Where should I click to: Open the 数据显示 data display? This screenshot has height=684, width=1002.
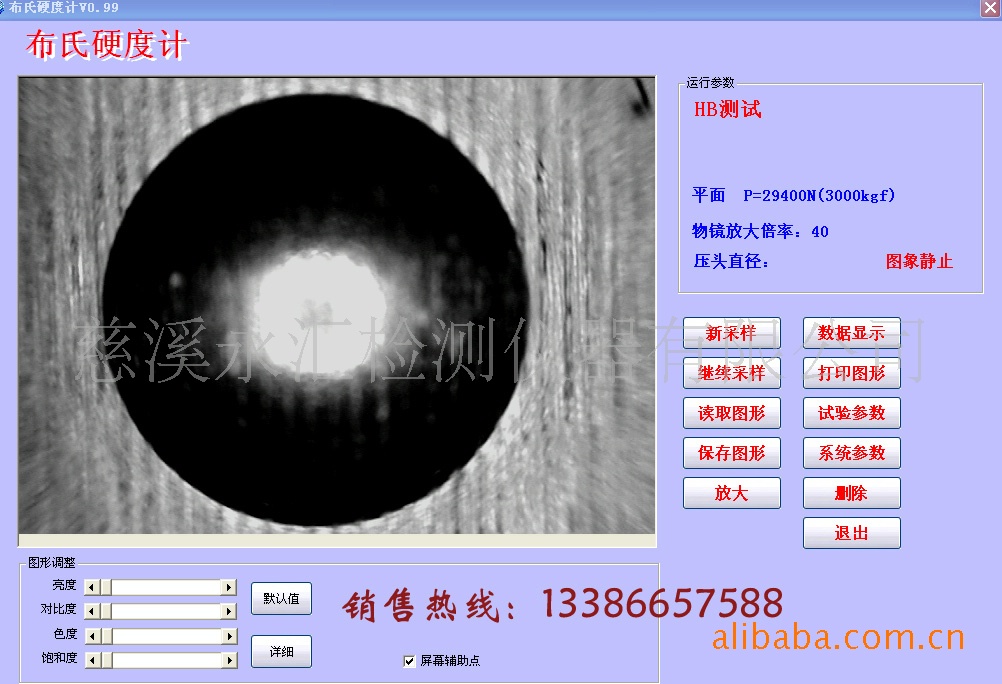(851, 333)
